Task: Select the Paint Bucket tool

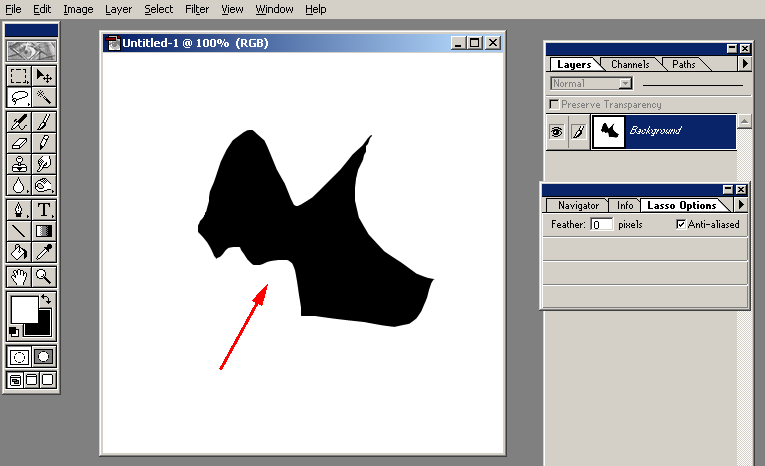Action: click(x=19, y=252)
